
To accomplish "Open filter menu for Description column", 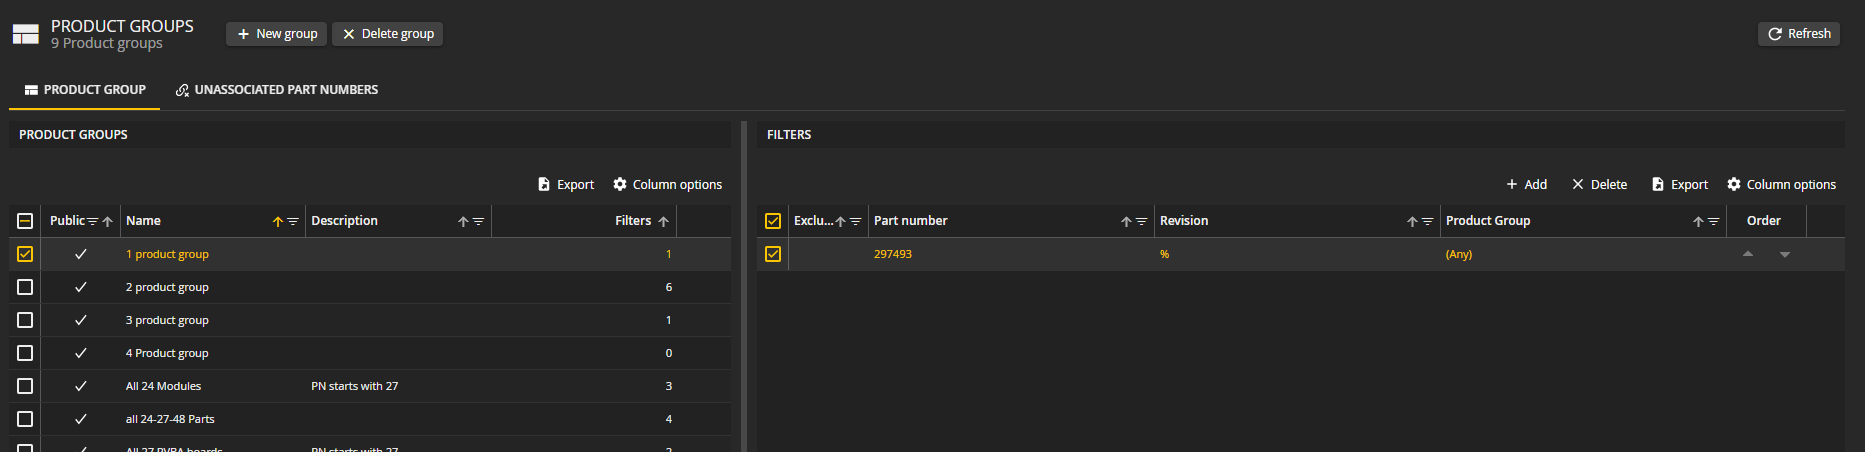I will [x=478, y=222].
